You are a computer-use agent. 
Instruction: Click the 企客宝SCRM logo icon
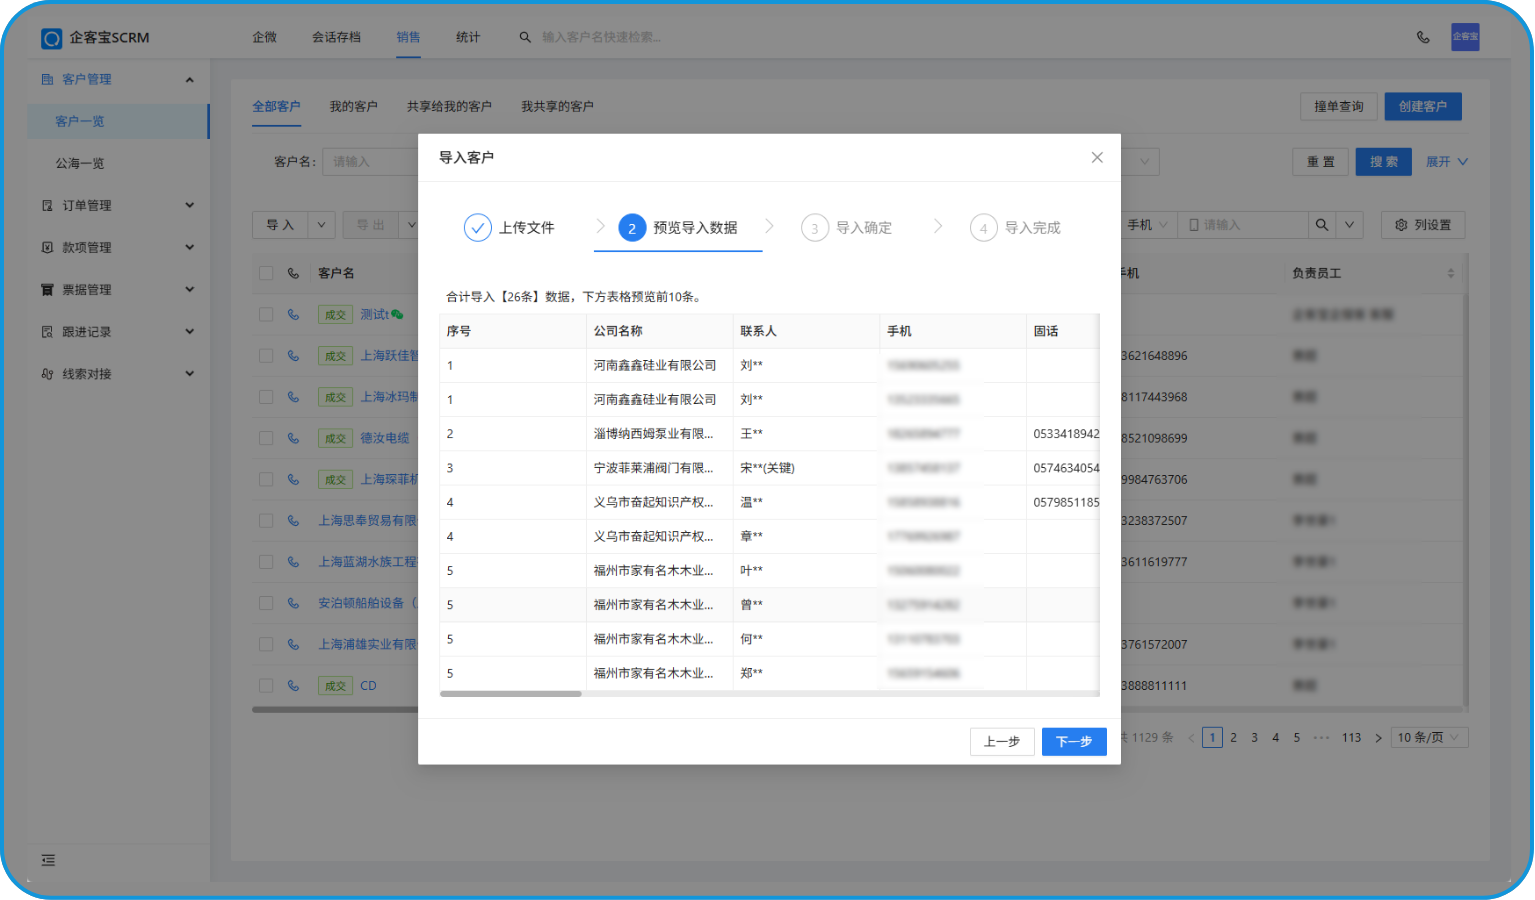tap(51, 38)
